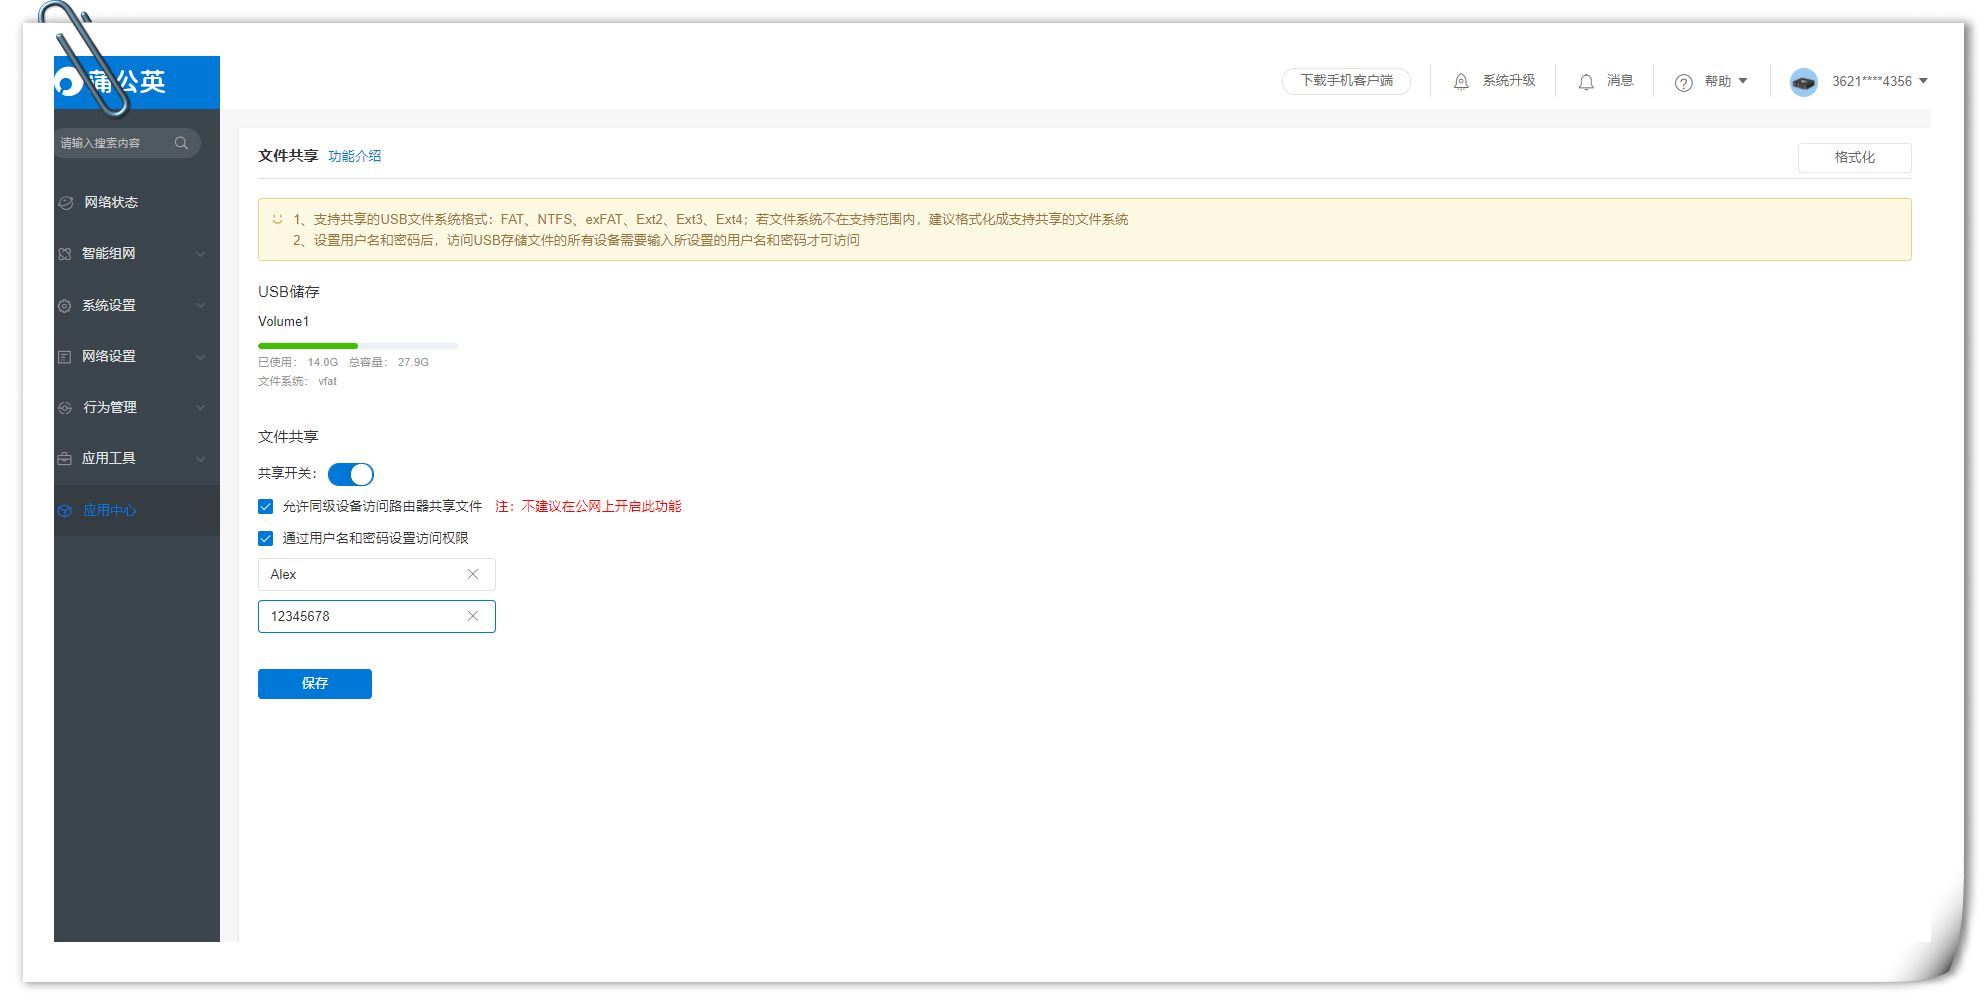
Task: Clear the 12345678 password field with X
Action: point(473,616)
